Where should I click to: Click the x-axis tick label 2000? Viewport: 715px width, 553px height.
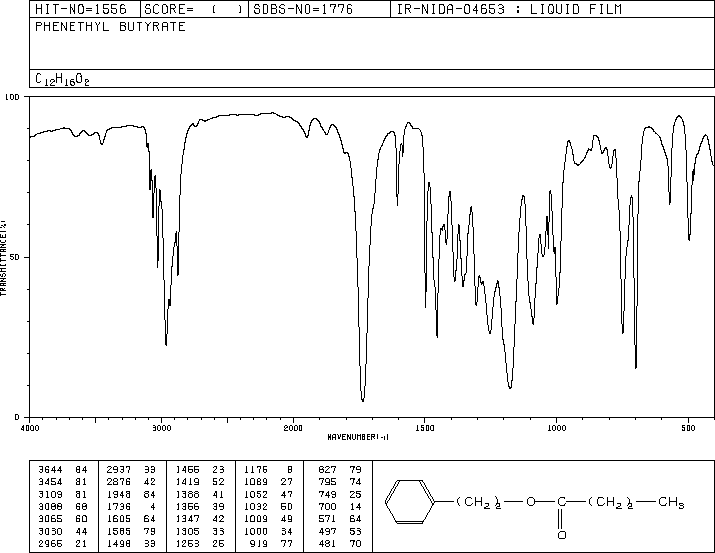(x=293, y=428)
